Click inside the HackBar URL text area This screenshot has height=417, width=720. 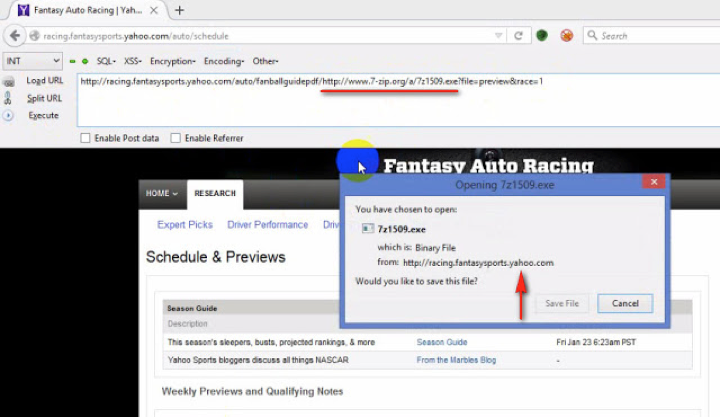[x=390, y=105]
